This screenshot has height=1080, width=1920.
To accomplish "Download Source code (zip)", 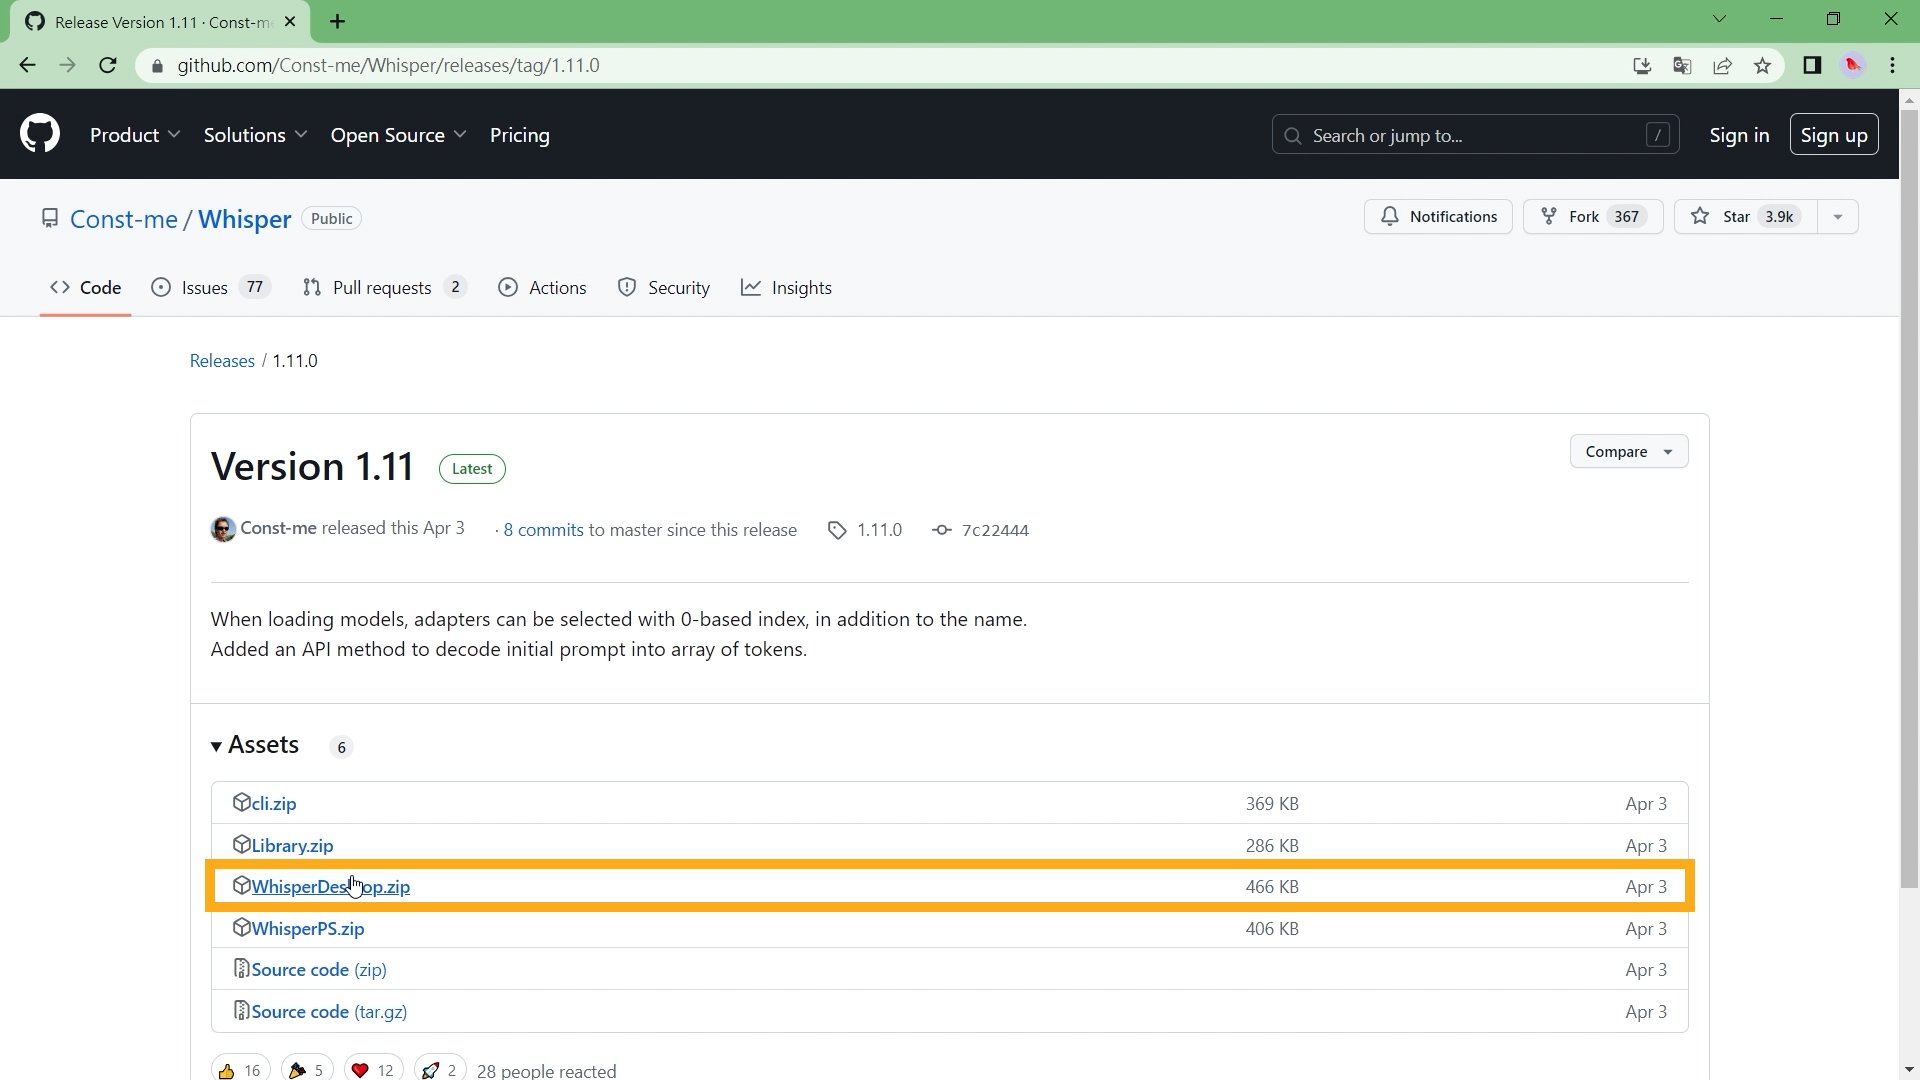I will coord(319,970).
